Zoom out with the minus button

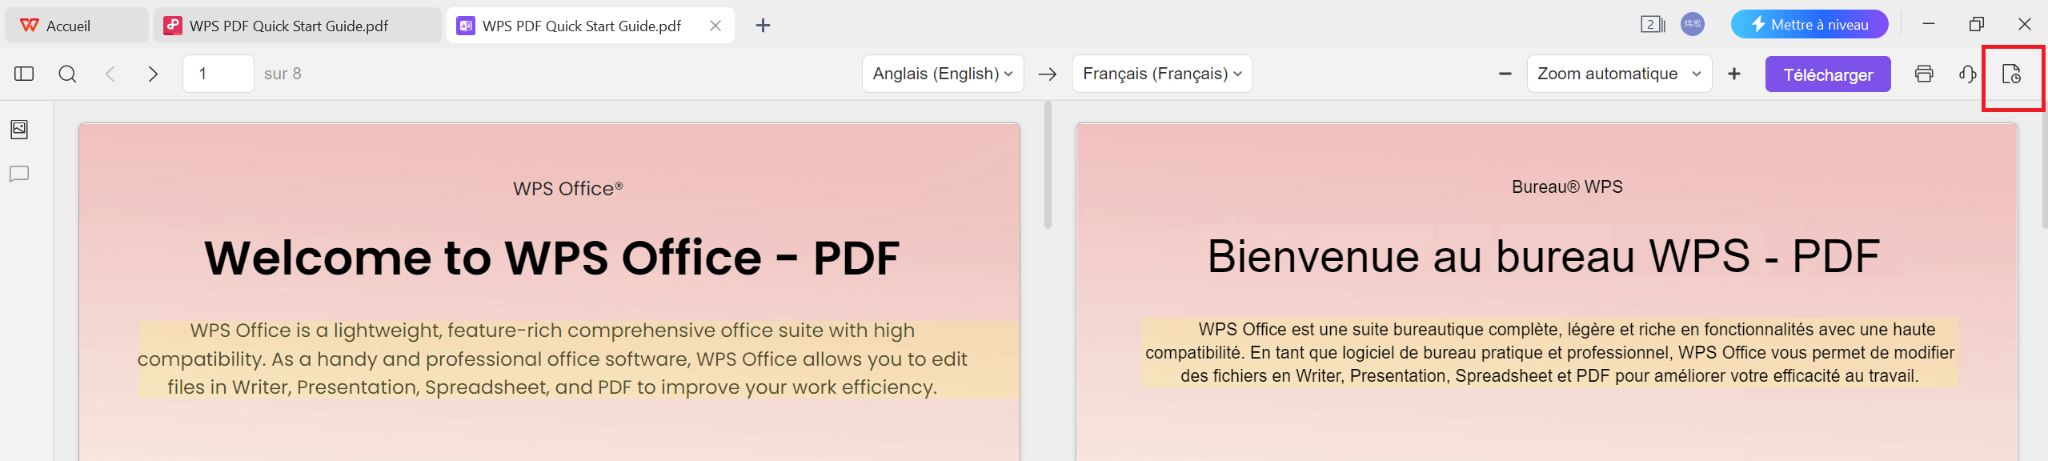tap(1505, 74)
